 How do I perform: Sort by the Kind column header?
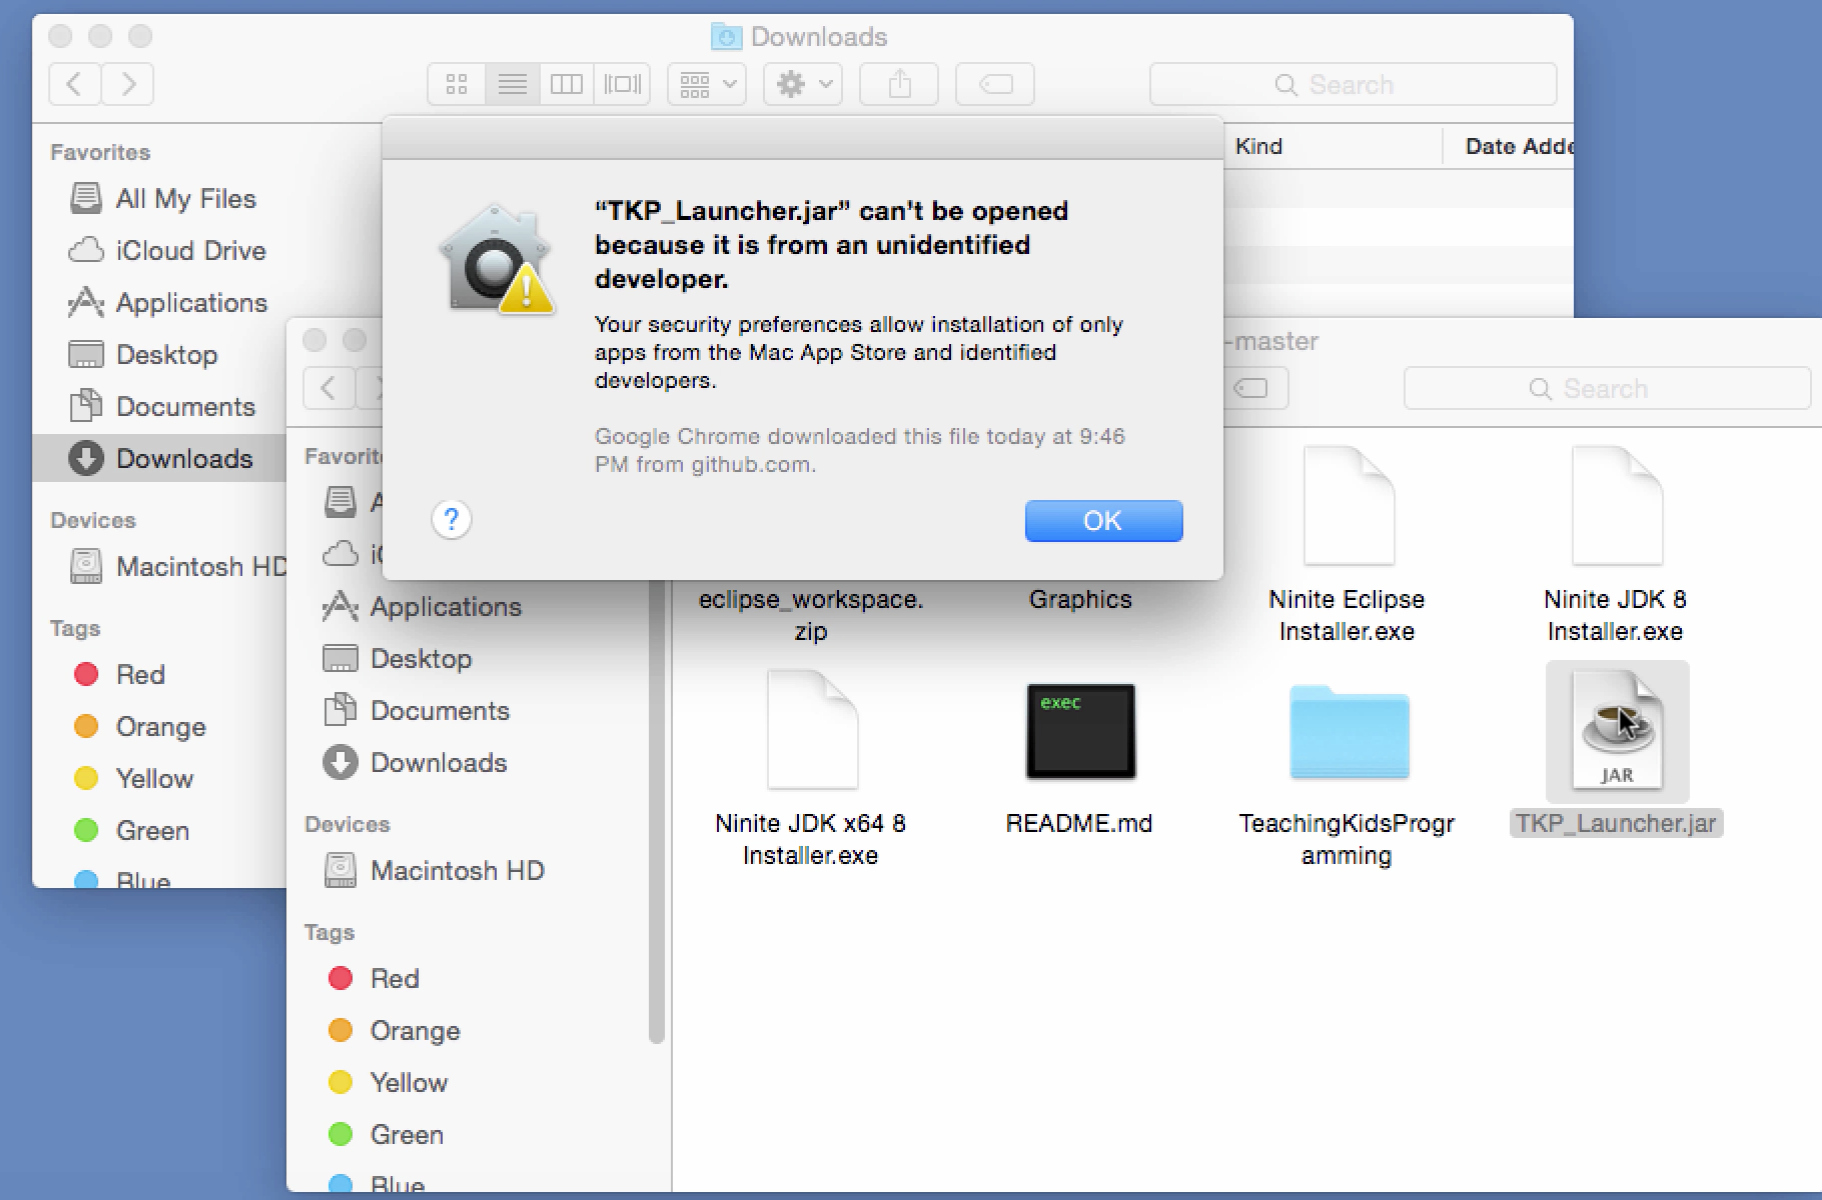pos(1258,146)
